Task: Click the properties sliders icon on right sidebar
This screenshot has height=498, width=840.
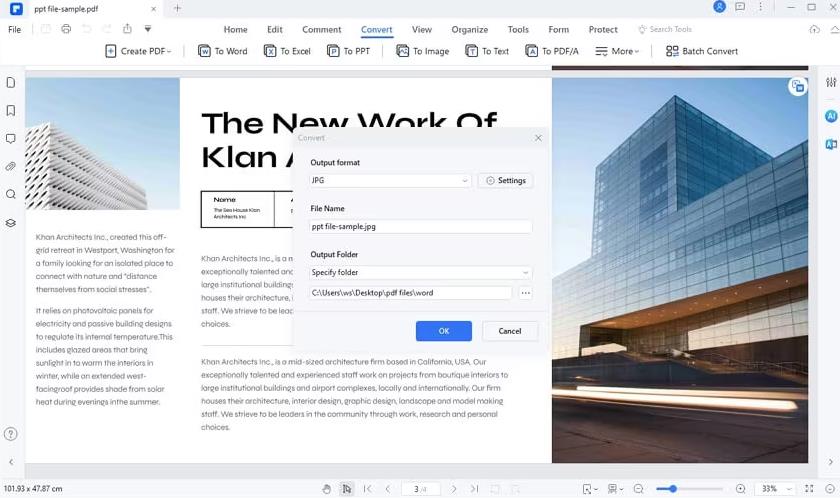Action: pos(831,82)
